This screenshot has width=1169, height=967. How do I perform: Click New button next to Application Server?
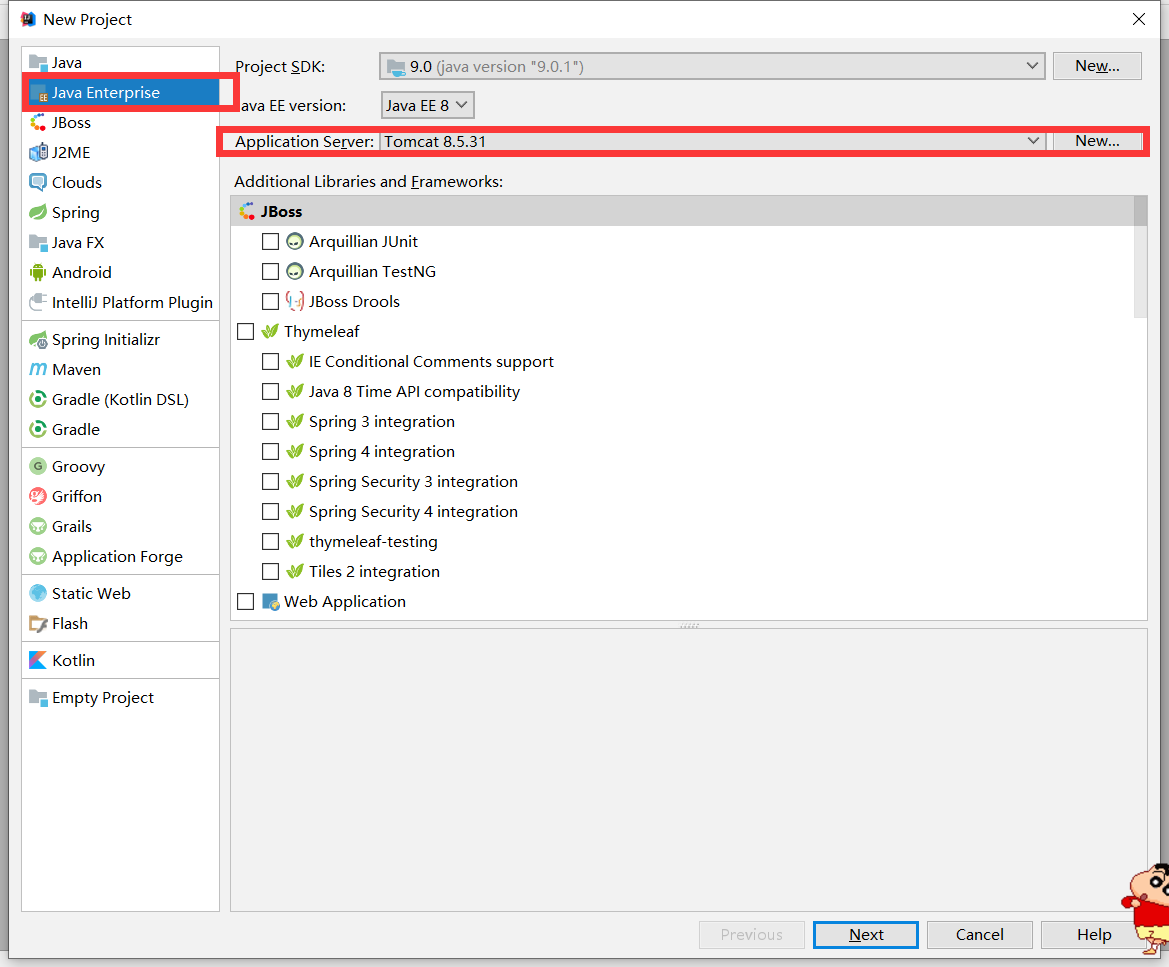[x=1097, y=141]
